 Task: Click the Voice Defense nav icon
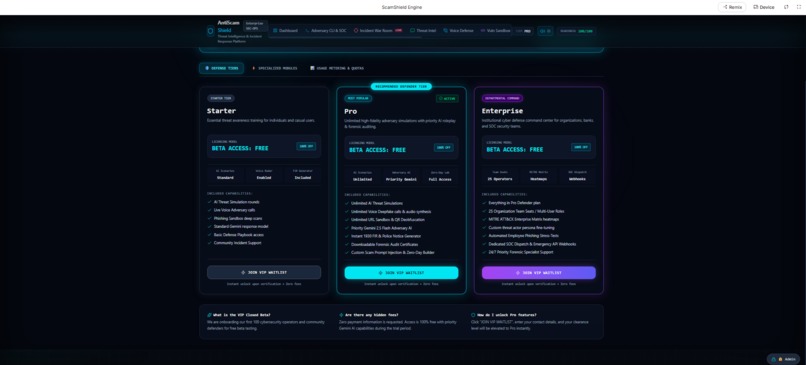(446, 30)
